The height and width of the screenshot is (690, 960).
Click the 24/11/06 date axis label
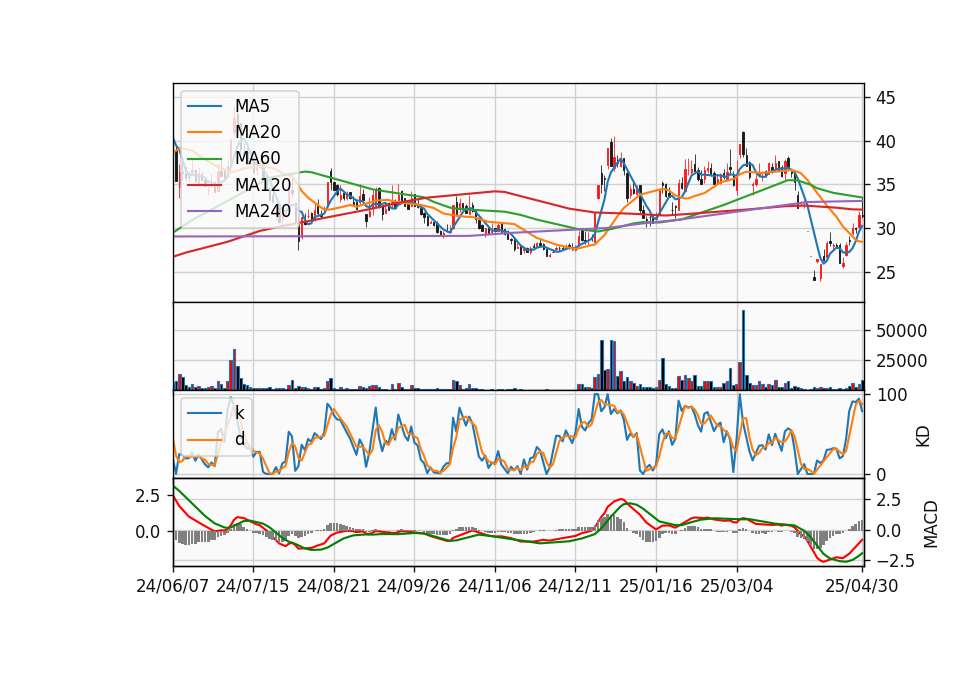(495, 587)
